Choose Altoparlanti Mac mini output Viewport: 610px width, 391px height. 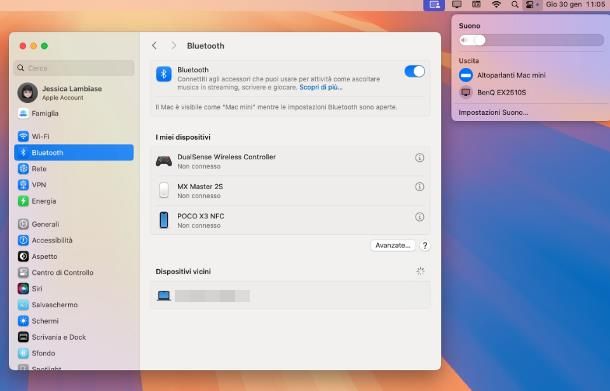coord(531,75)
